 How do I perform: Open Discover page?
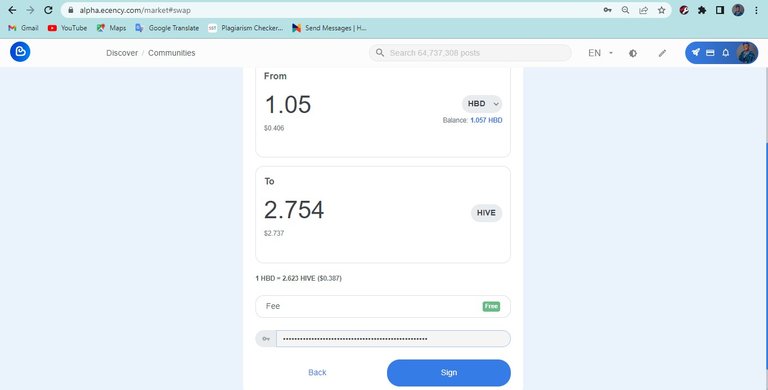(122, 53)
